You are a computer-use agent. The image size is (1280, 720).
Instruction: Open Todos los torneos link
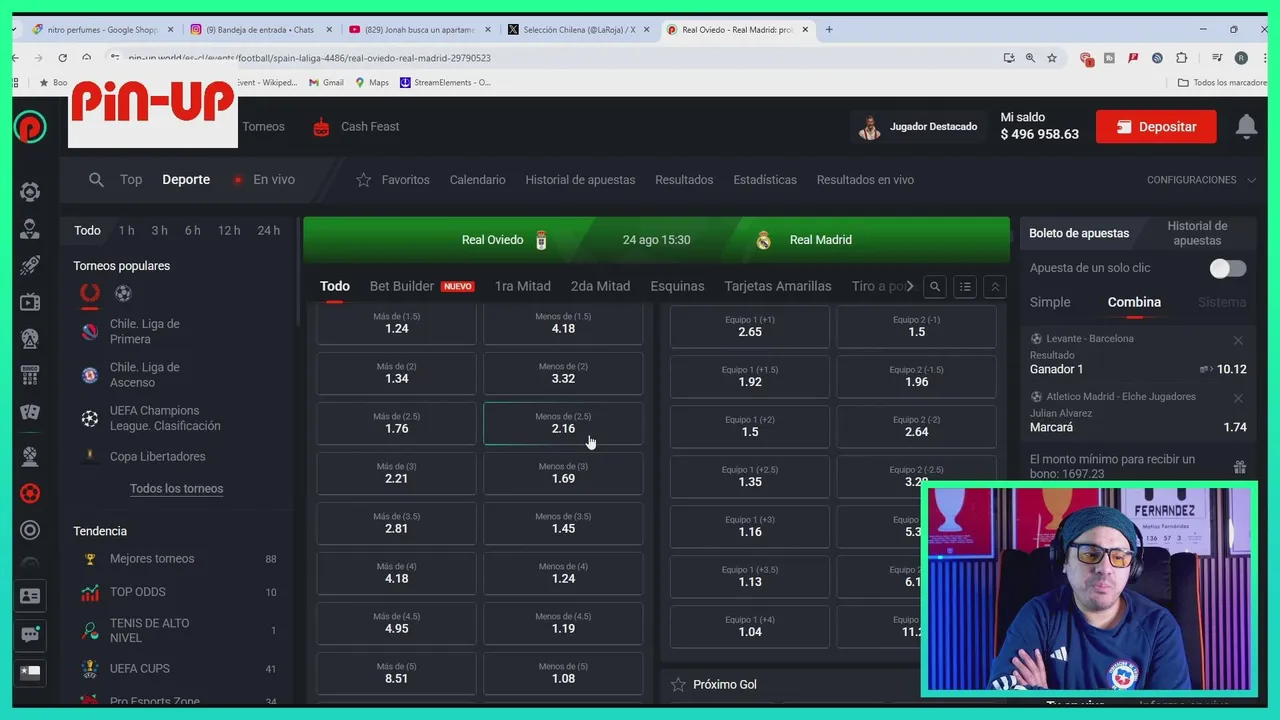coord(176,489)
